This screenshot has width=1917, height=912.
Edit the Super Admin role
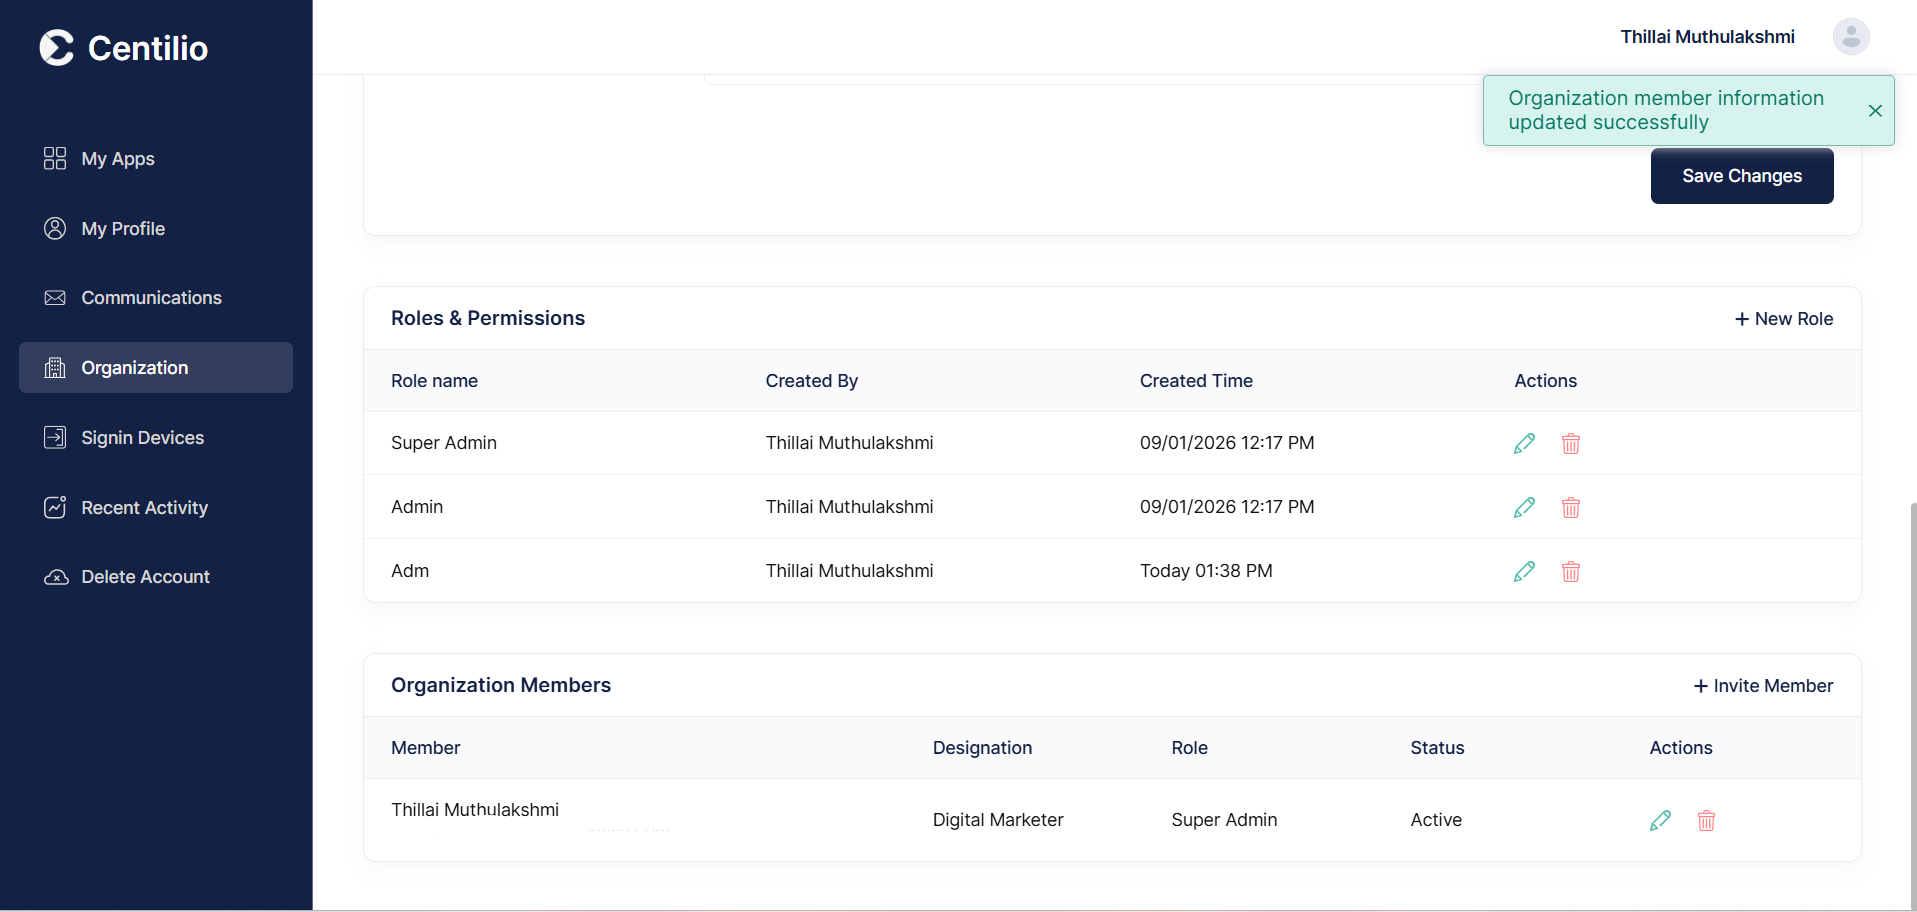click(x=1523, y=443)
